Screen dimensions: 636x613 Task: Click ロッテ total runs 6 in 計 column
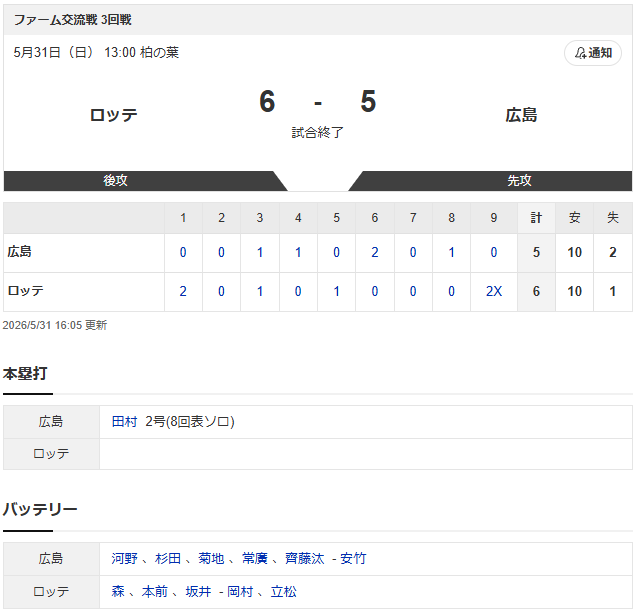(536, 291)
